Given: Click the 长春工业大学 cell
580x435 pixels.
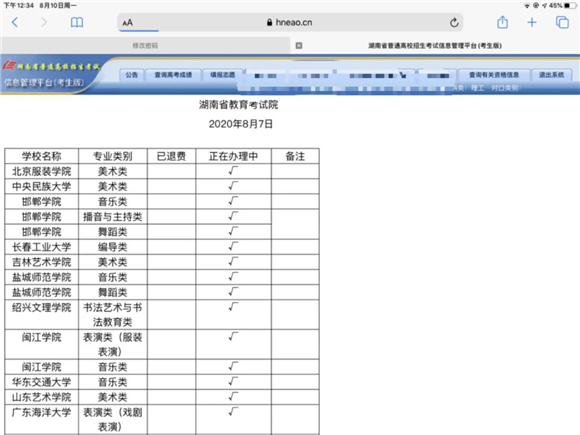Looking at the screenshot, I should pos(41,247).
